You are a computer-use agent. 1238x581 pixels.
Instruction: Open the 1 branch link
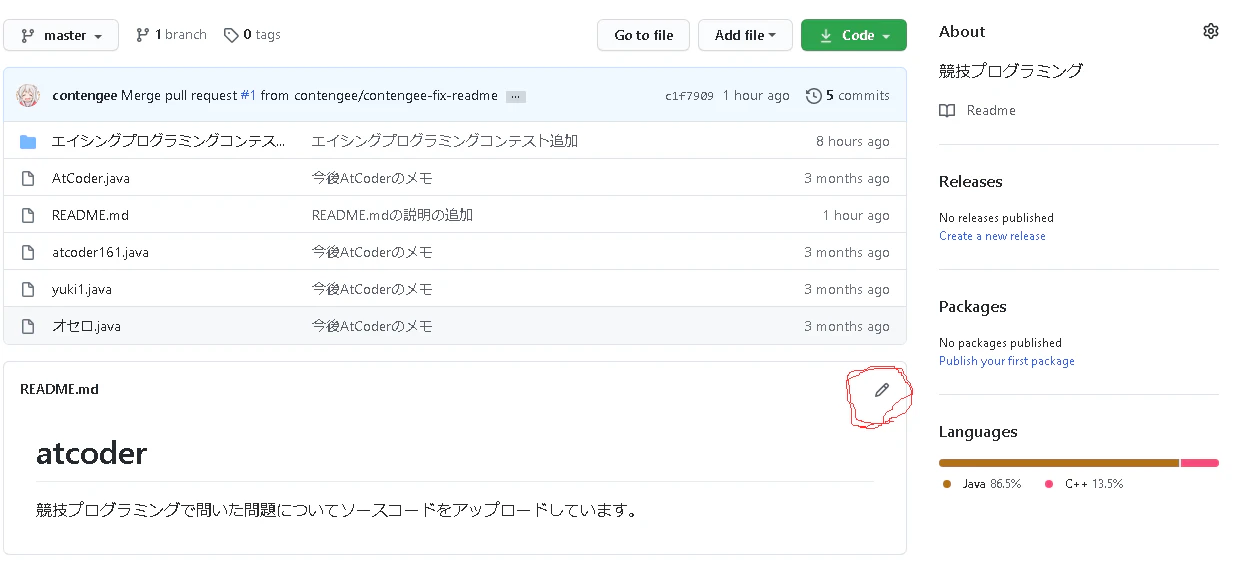171,35
